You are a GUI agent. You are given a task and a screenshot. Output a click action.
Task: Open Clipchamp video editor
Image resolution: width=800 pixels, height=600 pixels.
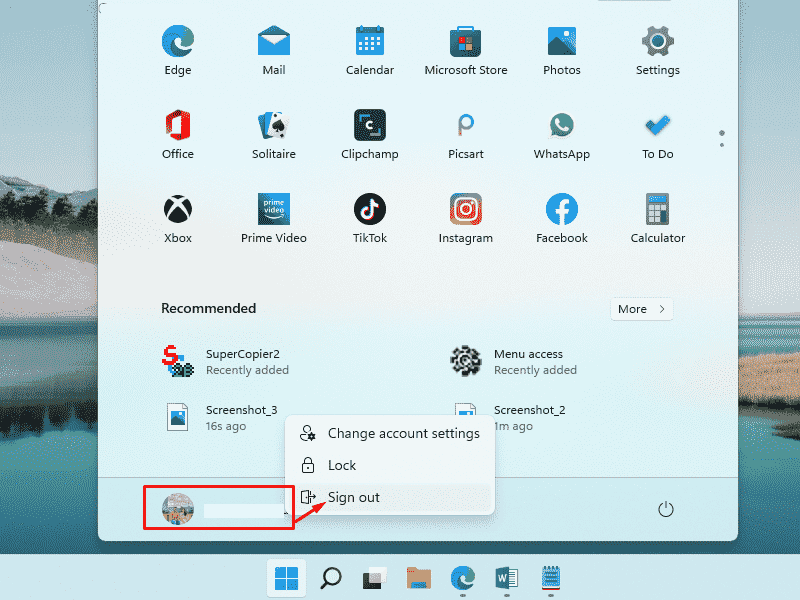click(x=369, y=129)
